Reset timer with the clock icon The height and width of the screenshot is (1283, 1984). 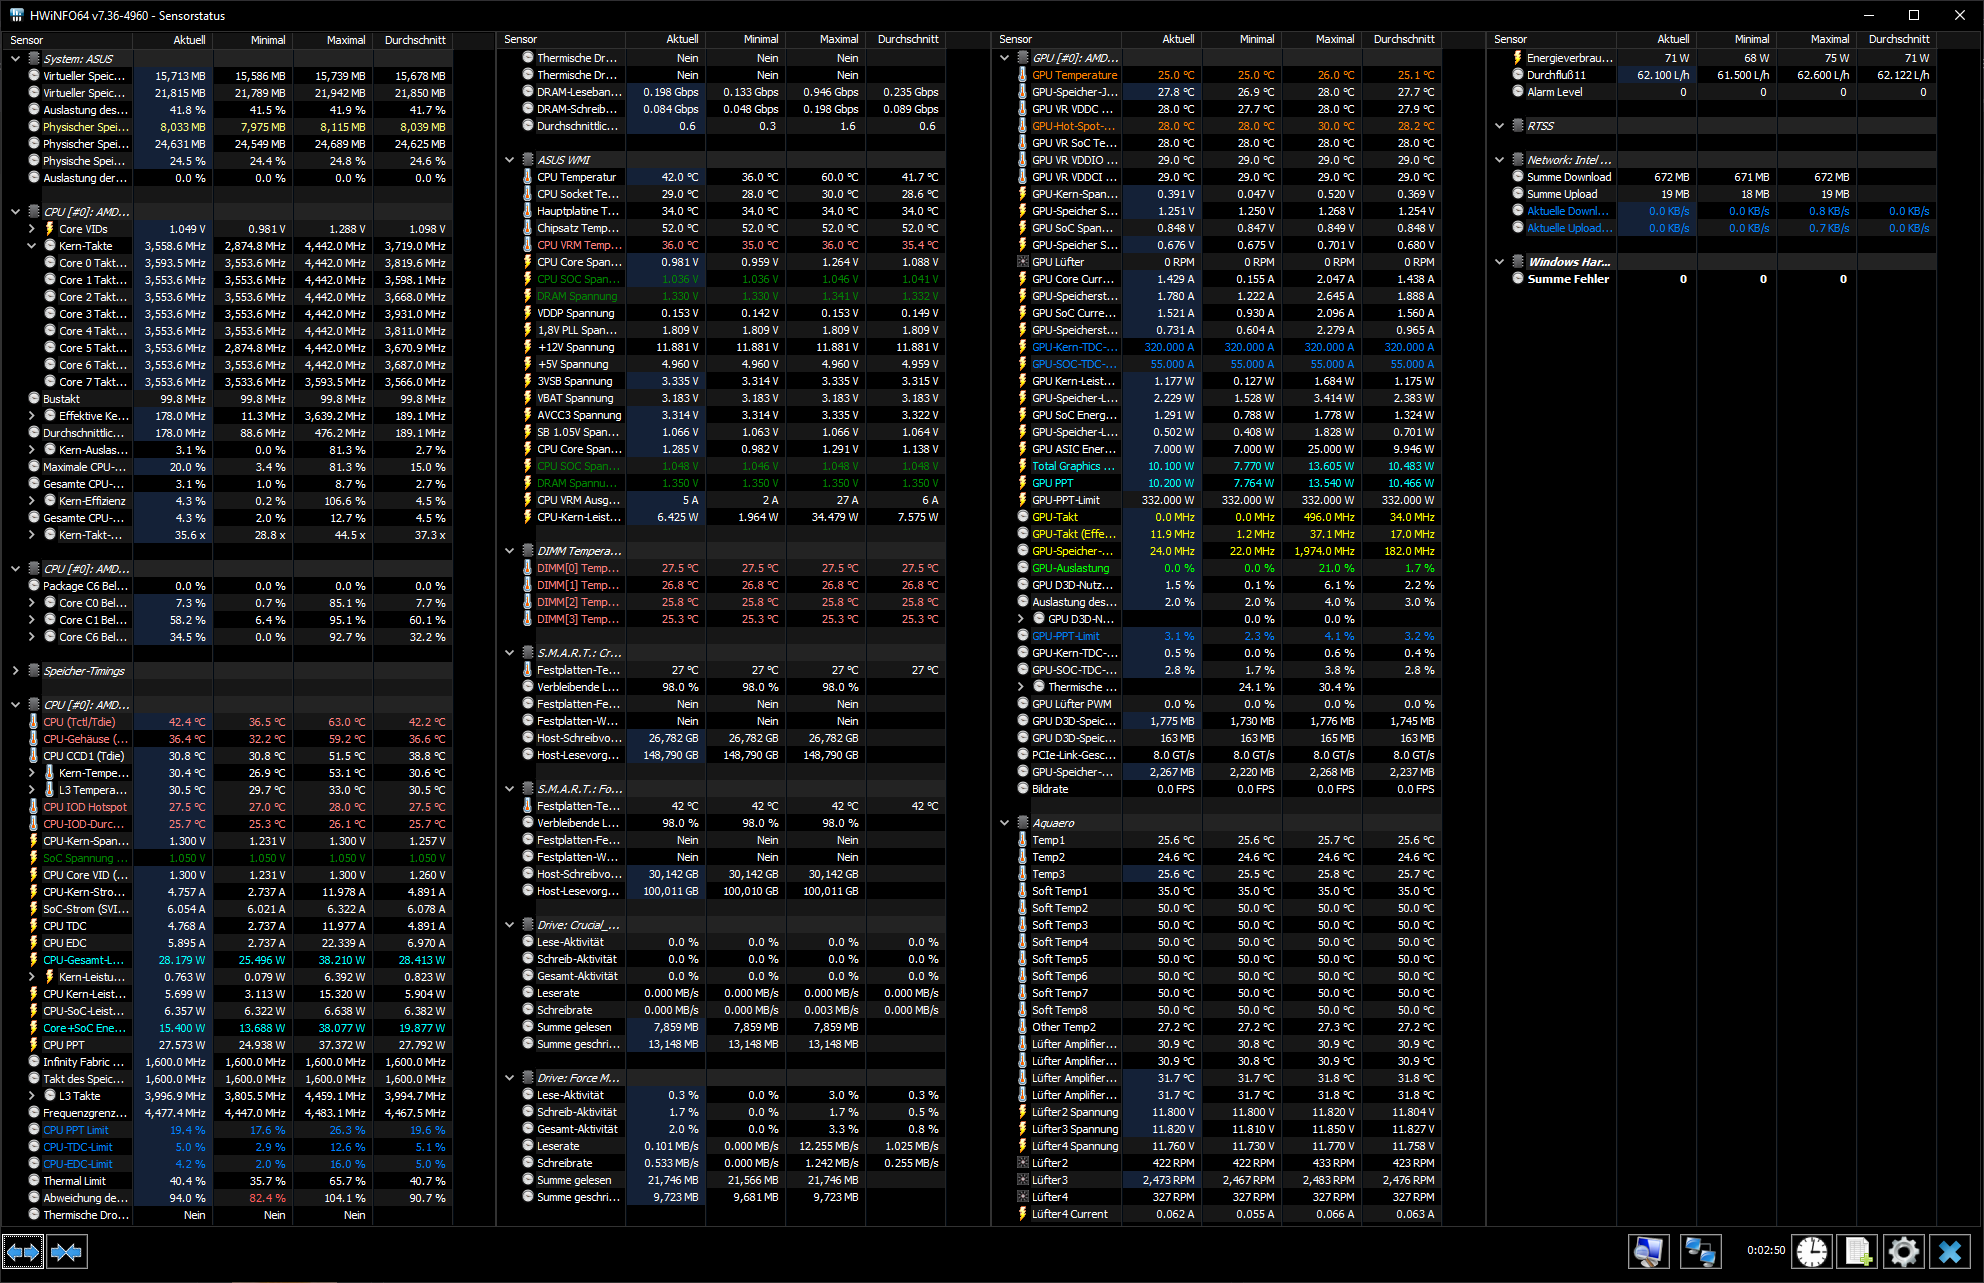tap(1811, 1251)
